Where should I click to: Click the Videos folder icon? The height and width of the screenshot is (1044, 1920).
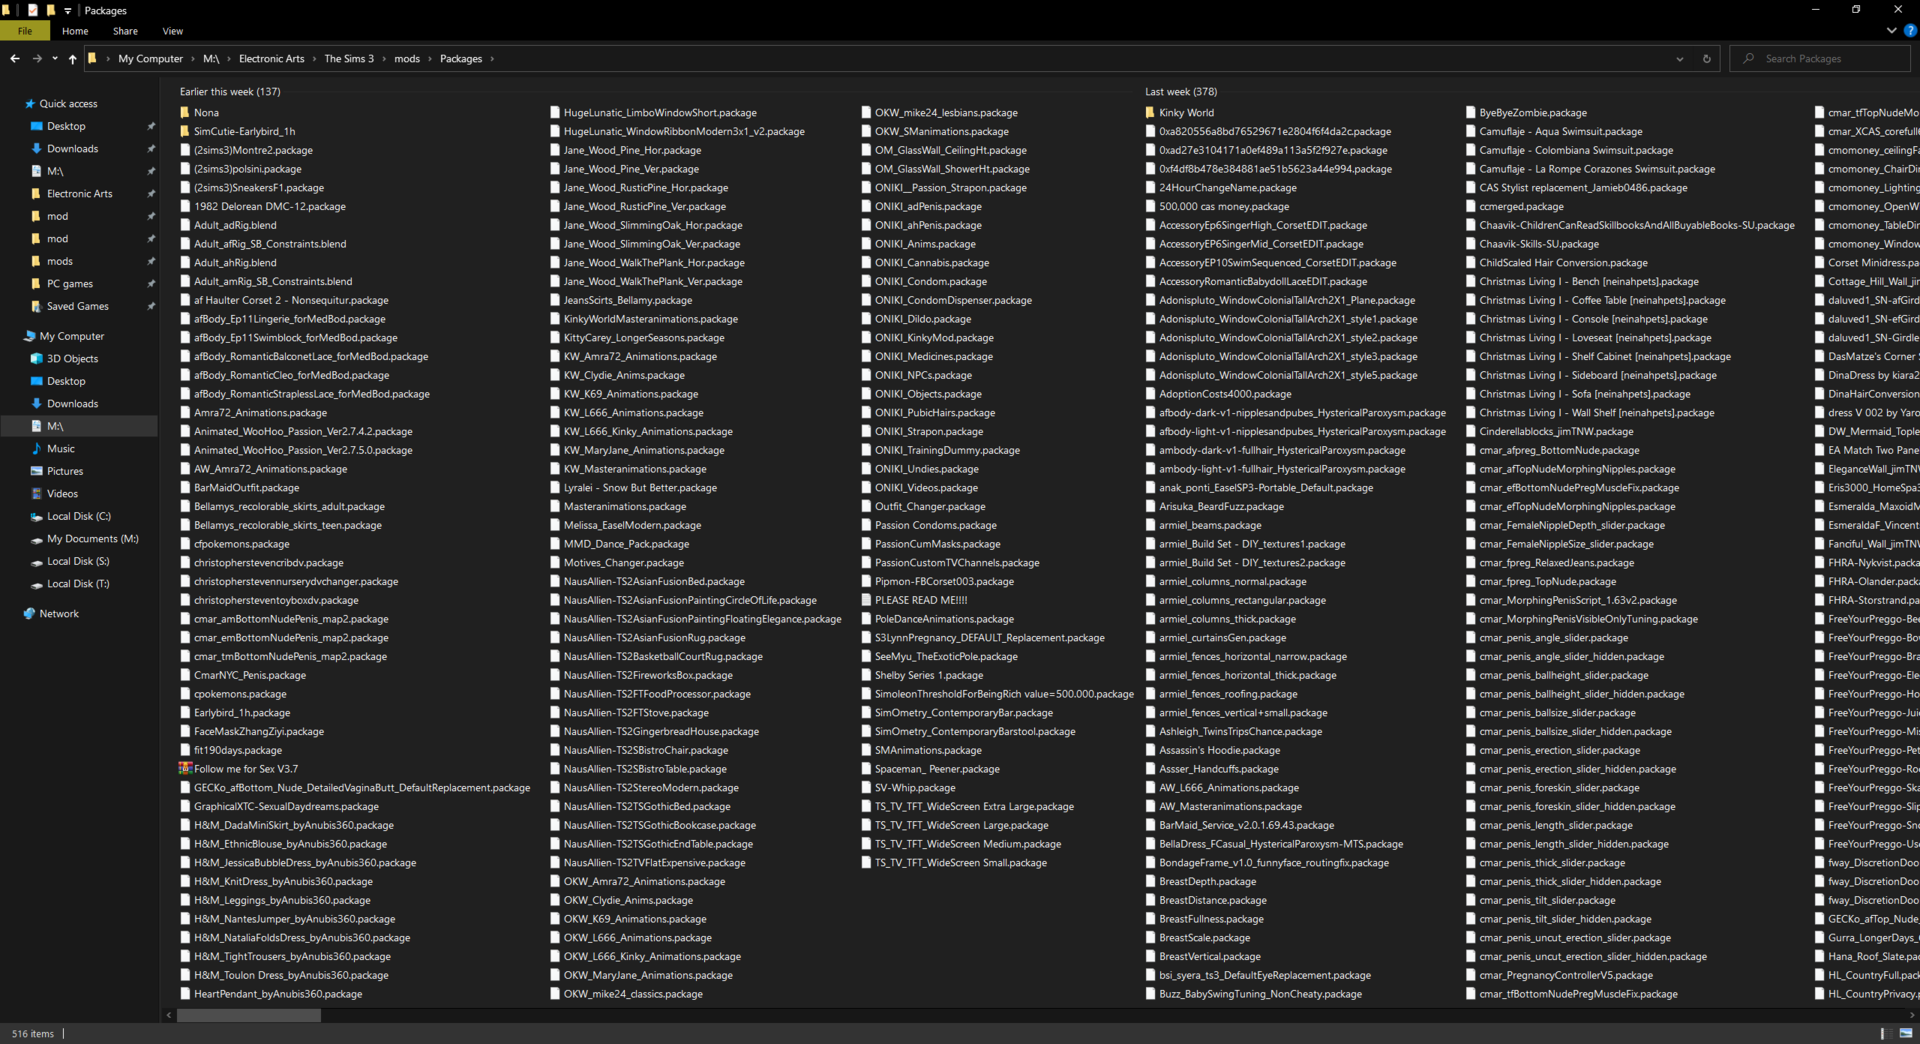tap(37, 494)
